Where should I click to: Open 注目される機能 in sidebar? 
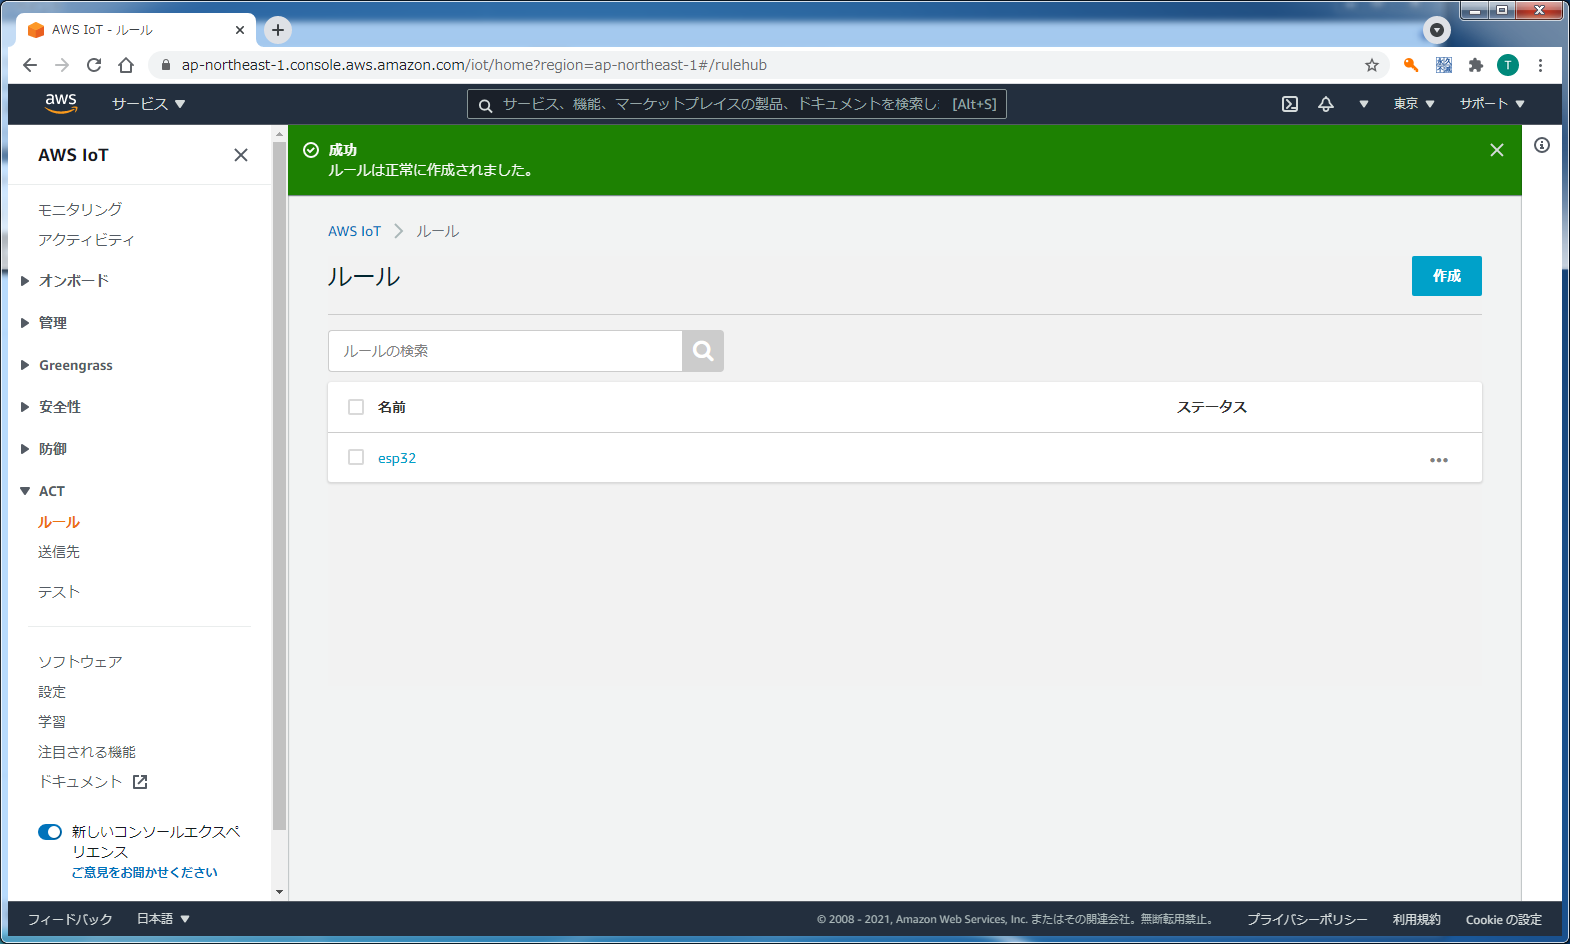coord(87,752)
